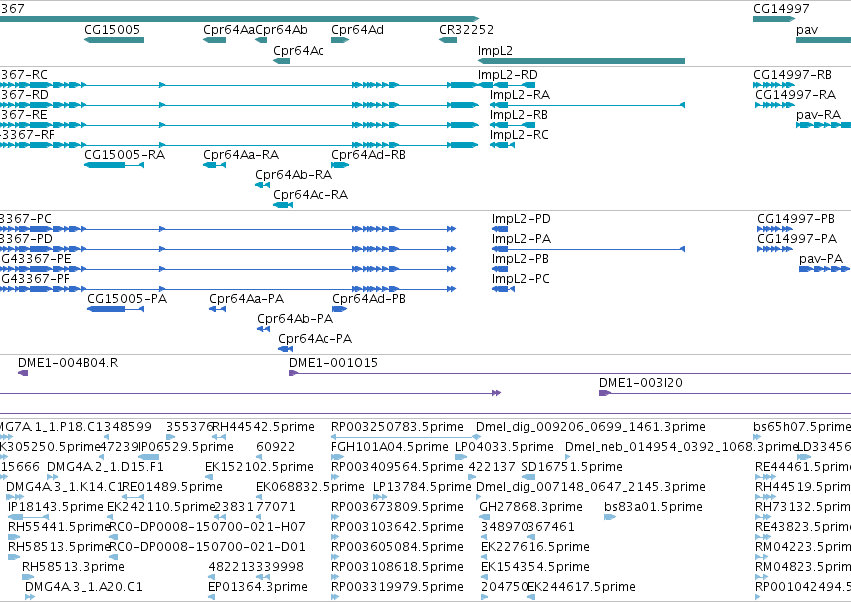Image resolution: width=851 pixels, height=602 pixels.
Task: Select IP18143.5prime EST label
Action: 56,507
